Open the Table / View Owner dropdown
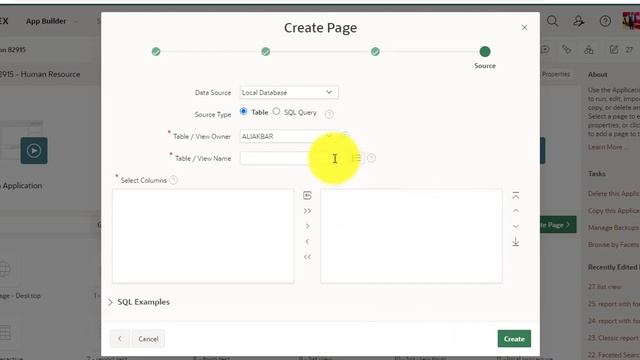This screenshot has height=360, width=640. coord(289,136)
